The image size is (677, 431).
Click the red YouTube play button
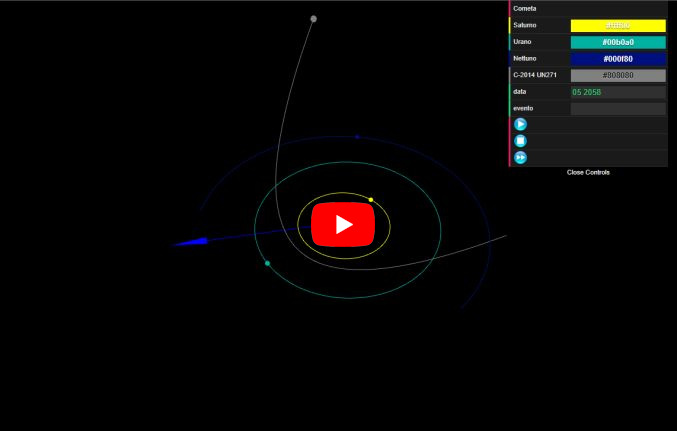click(x=343, y=225)
